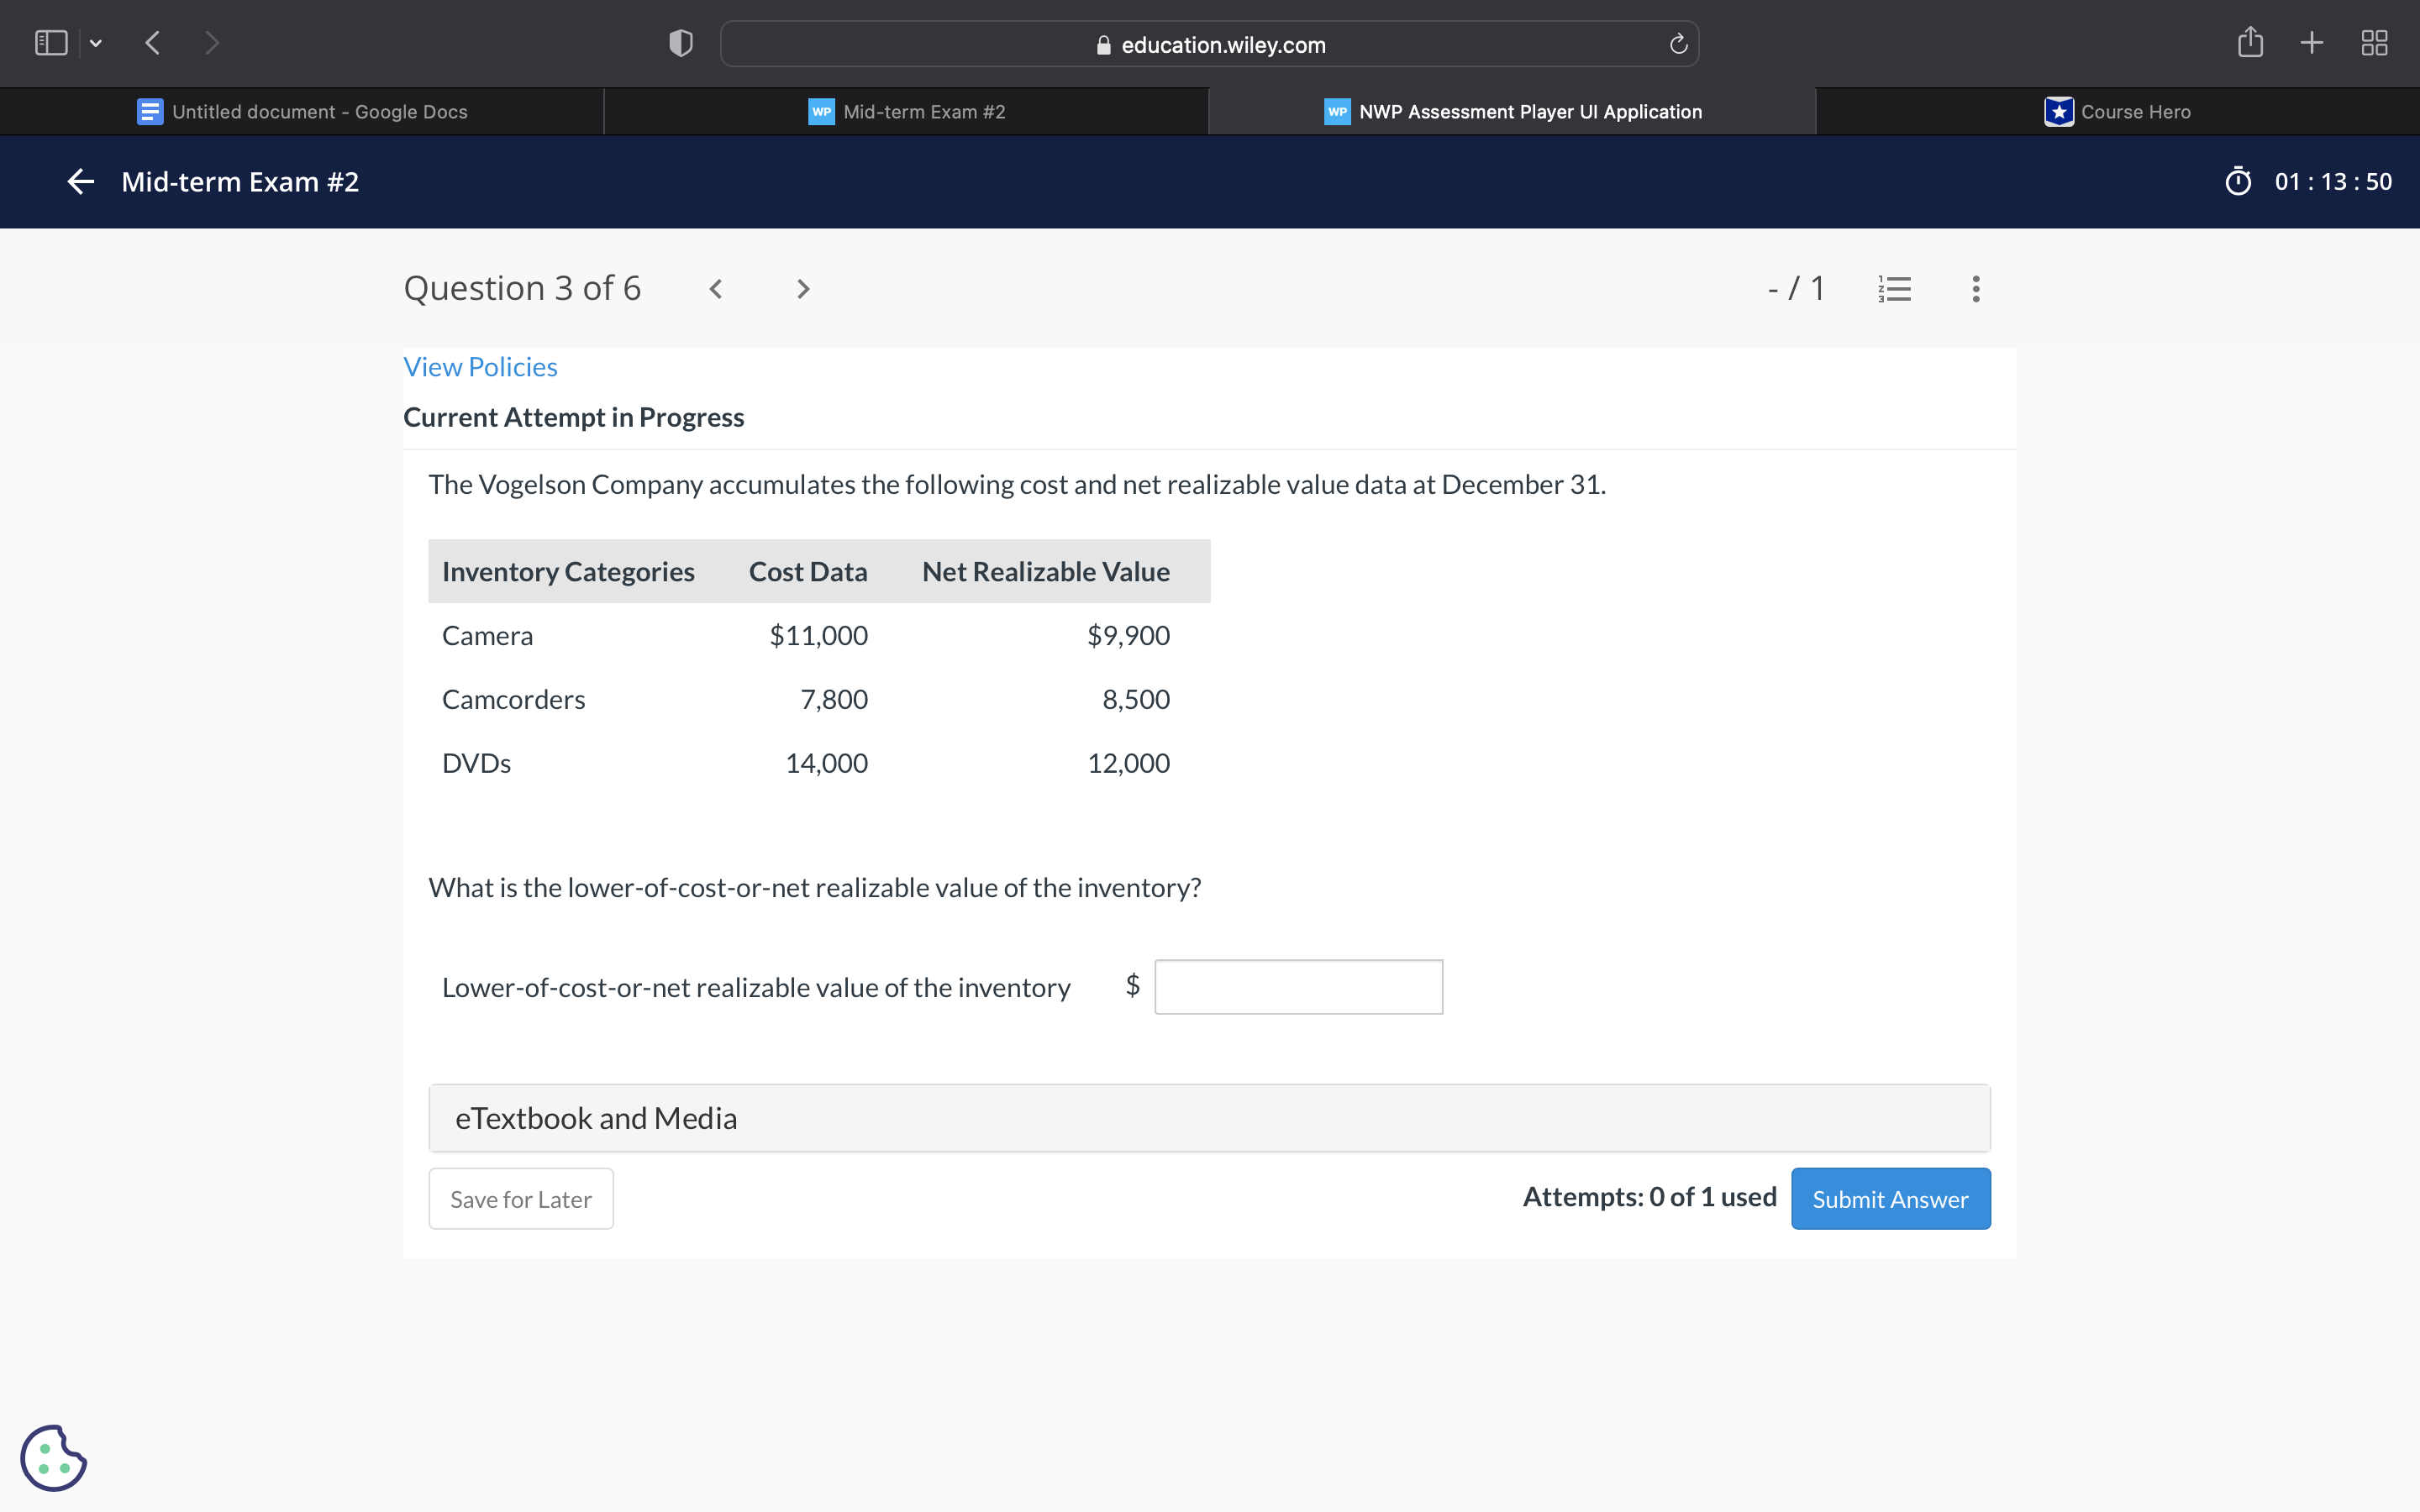Show the tab overview grid

tap(2374, 43)
